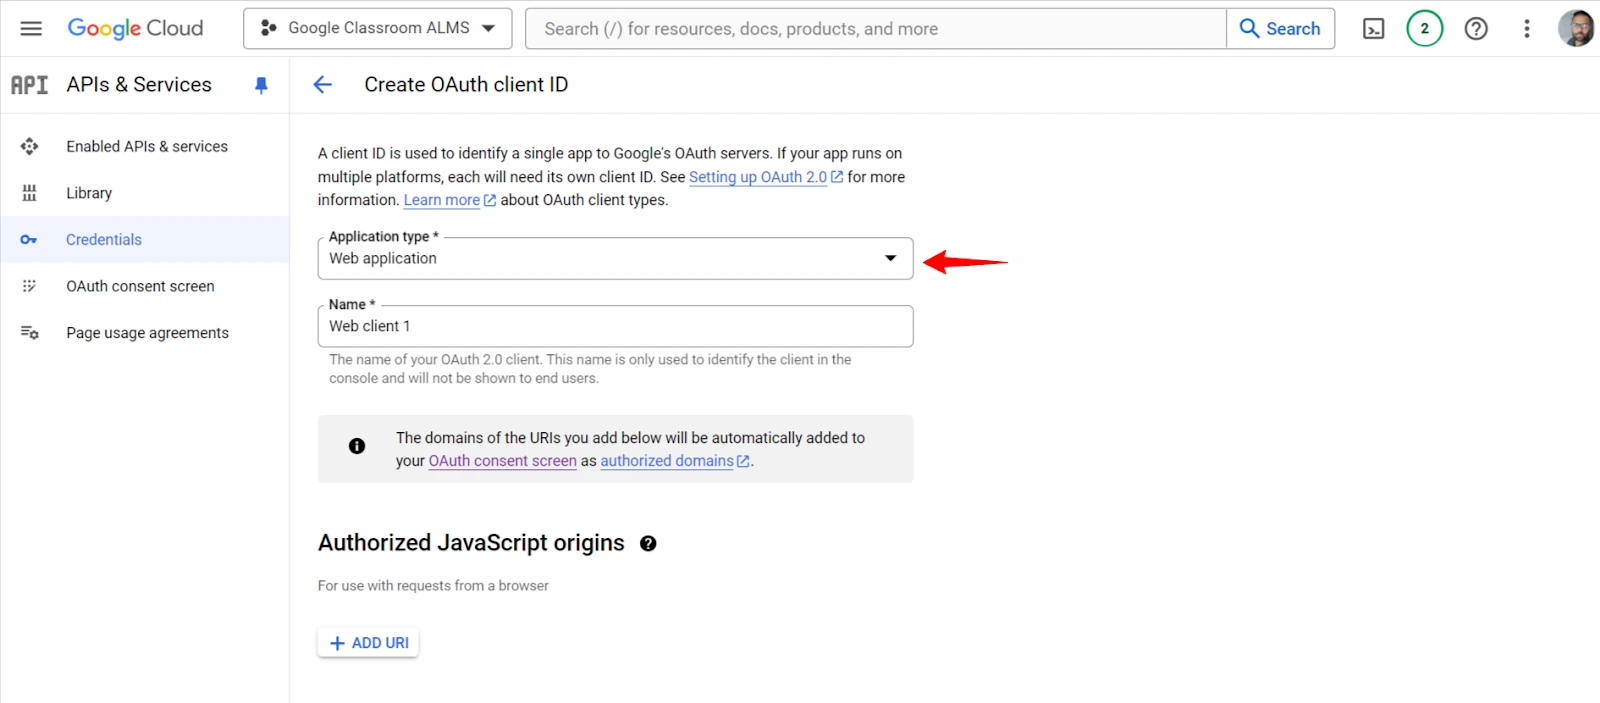Click the Page usage agreements icon
Screen dimensions: 1600x703
click(29, 333)
